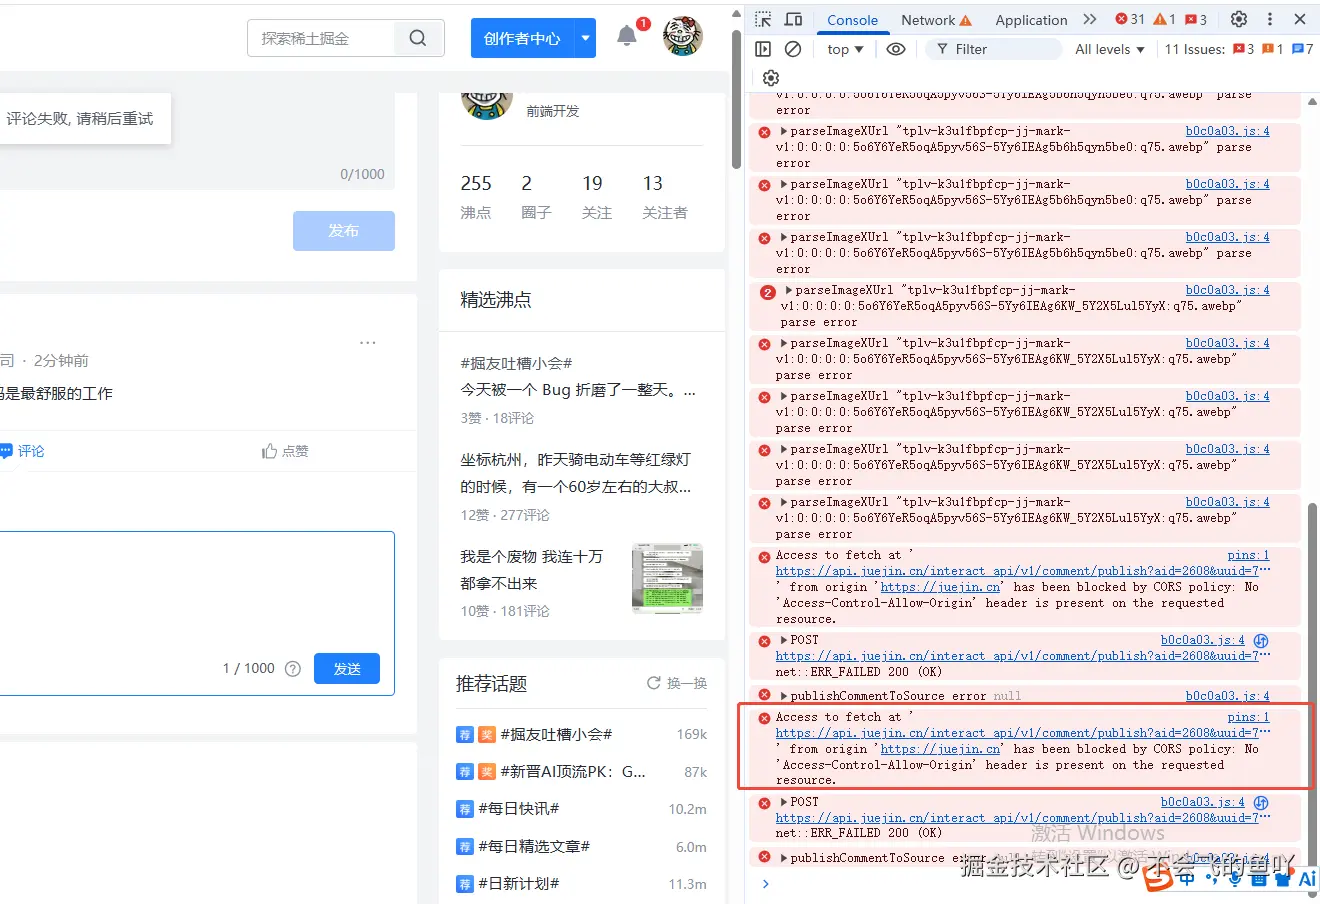Image resolution: width=1320 pixels, height=904 pixels.
Task: Click the question mark help icon beside 1 / 1000
Action: (x=293, y=669)
